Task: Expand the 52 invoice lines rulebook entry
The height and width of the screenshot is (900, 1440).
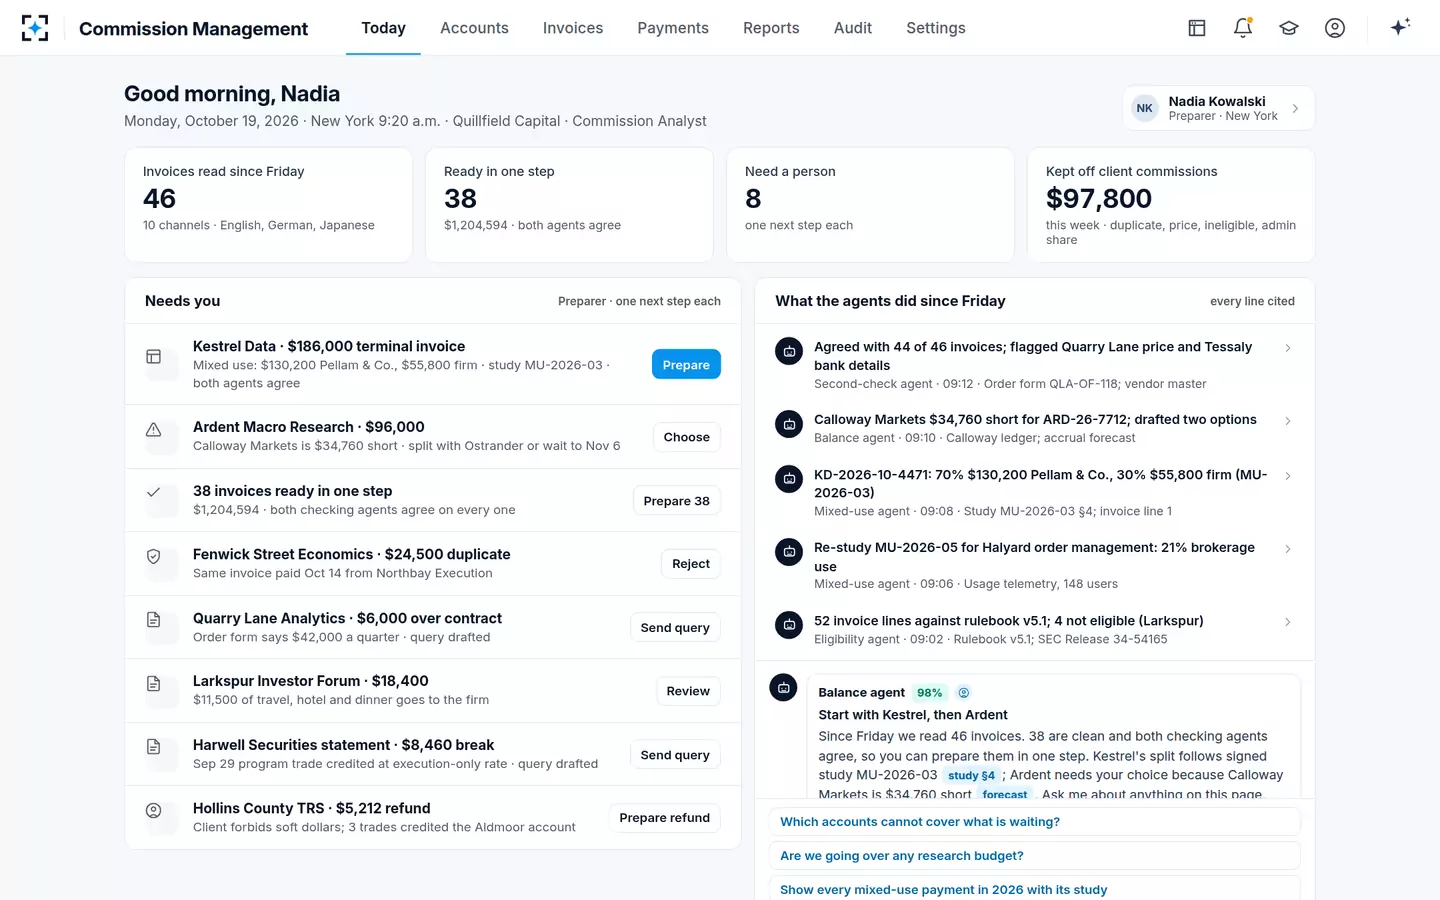Action: [x=1288, y=622]
